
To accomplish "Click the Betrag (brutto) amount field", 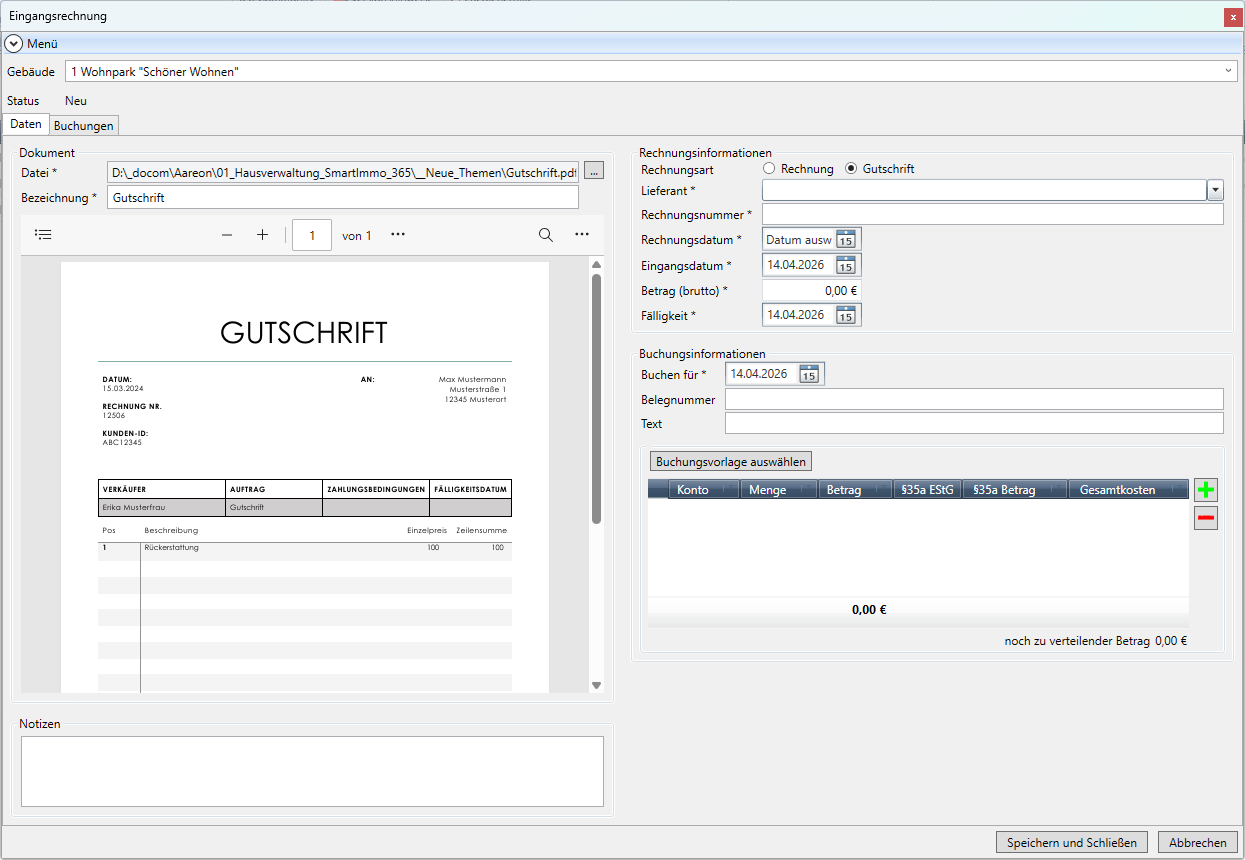I will click(811, 290).
